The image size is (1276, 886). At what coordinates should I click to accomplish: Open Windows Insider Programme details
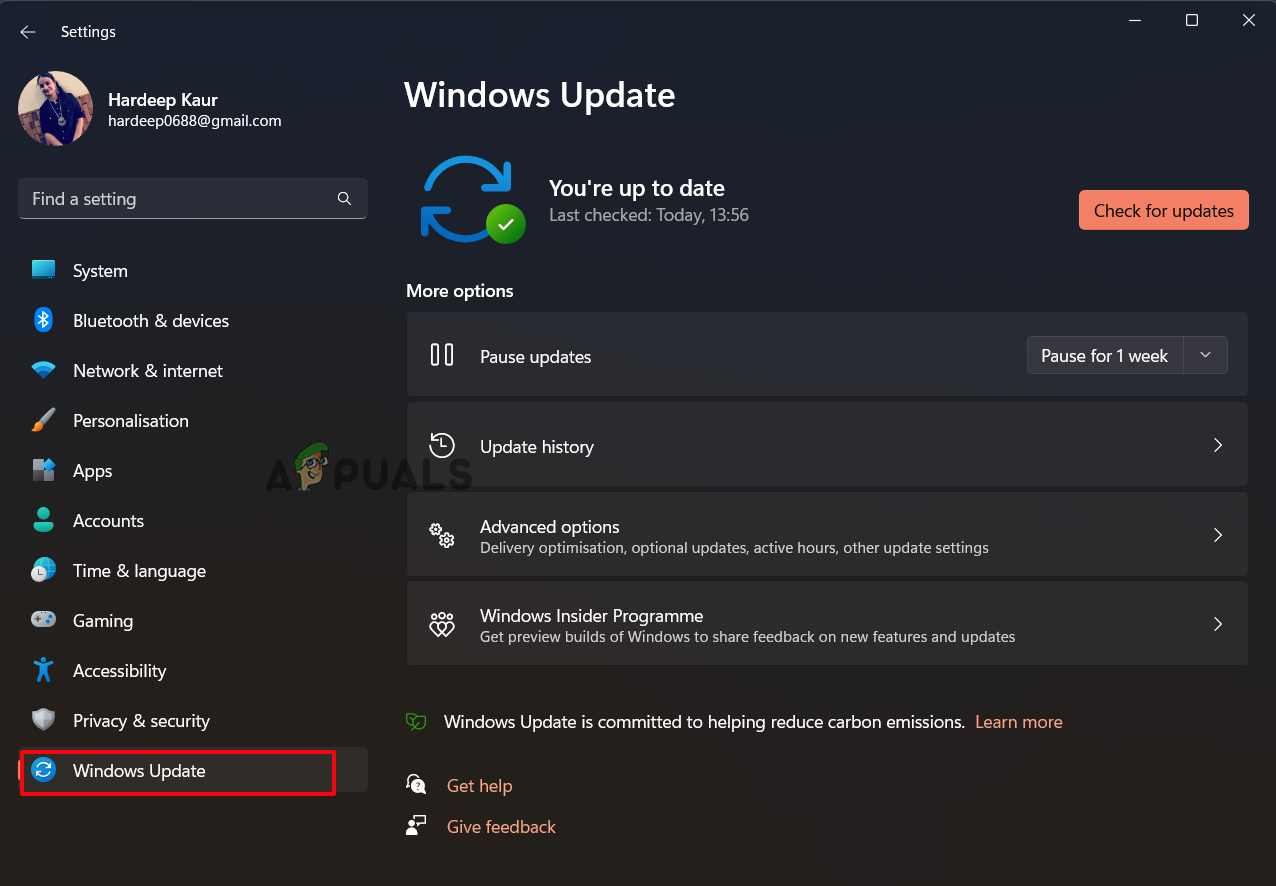827,623
